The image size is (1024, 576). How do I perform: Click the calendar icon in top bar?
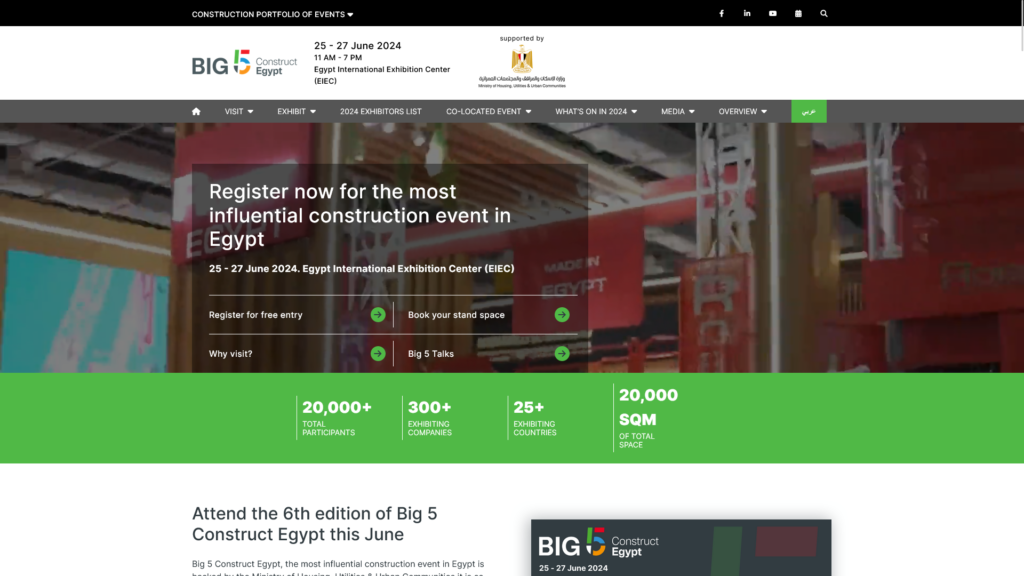(x=798, y=13)
